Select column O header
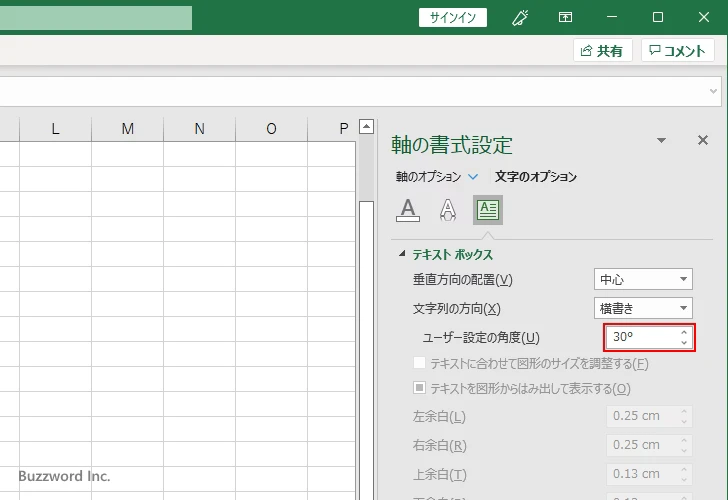Screen dimensions: 728x500 click(x=272, y=129)
